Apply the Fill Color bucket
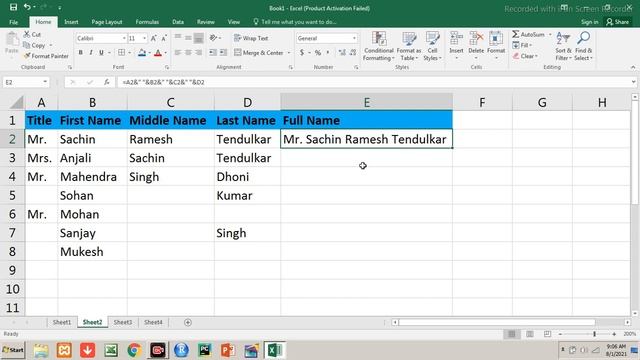The image size is (640, 360). [x=142, y=52]
